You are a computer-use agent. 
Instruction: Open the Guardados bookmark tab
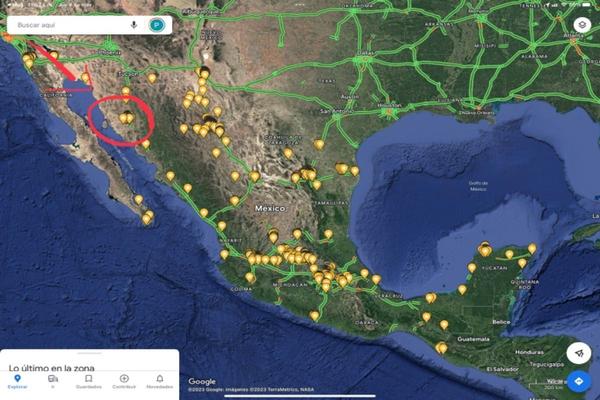88,381
